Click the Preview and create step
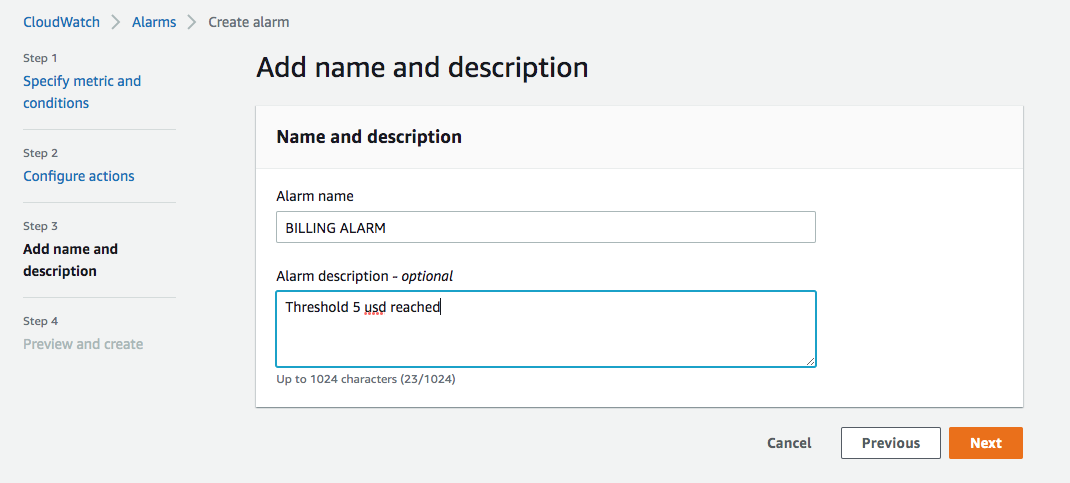 (83, 344)
